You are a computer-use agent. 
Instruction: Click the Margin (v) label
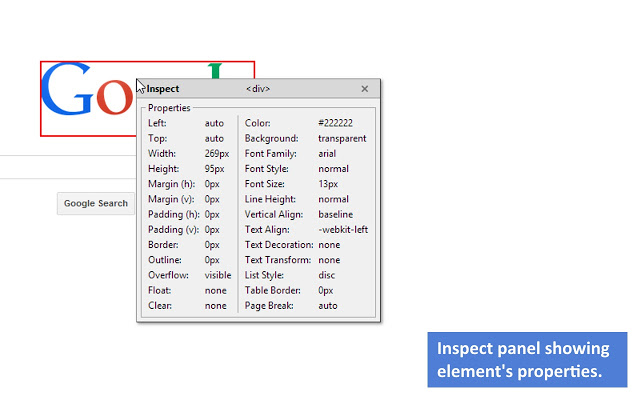pyautogui.click(x=171, y=200)
